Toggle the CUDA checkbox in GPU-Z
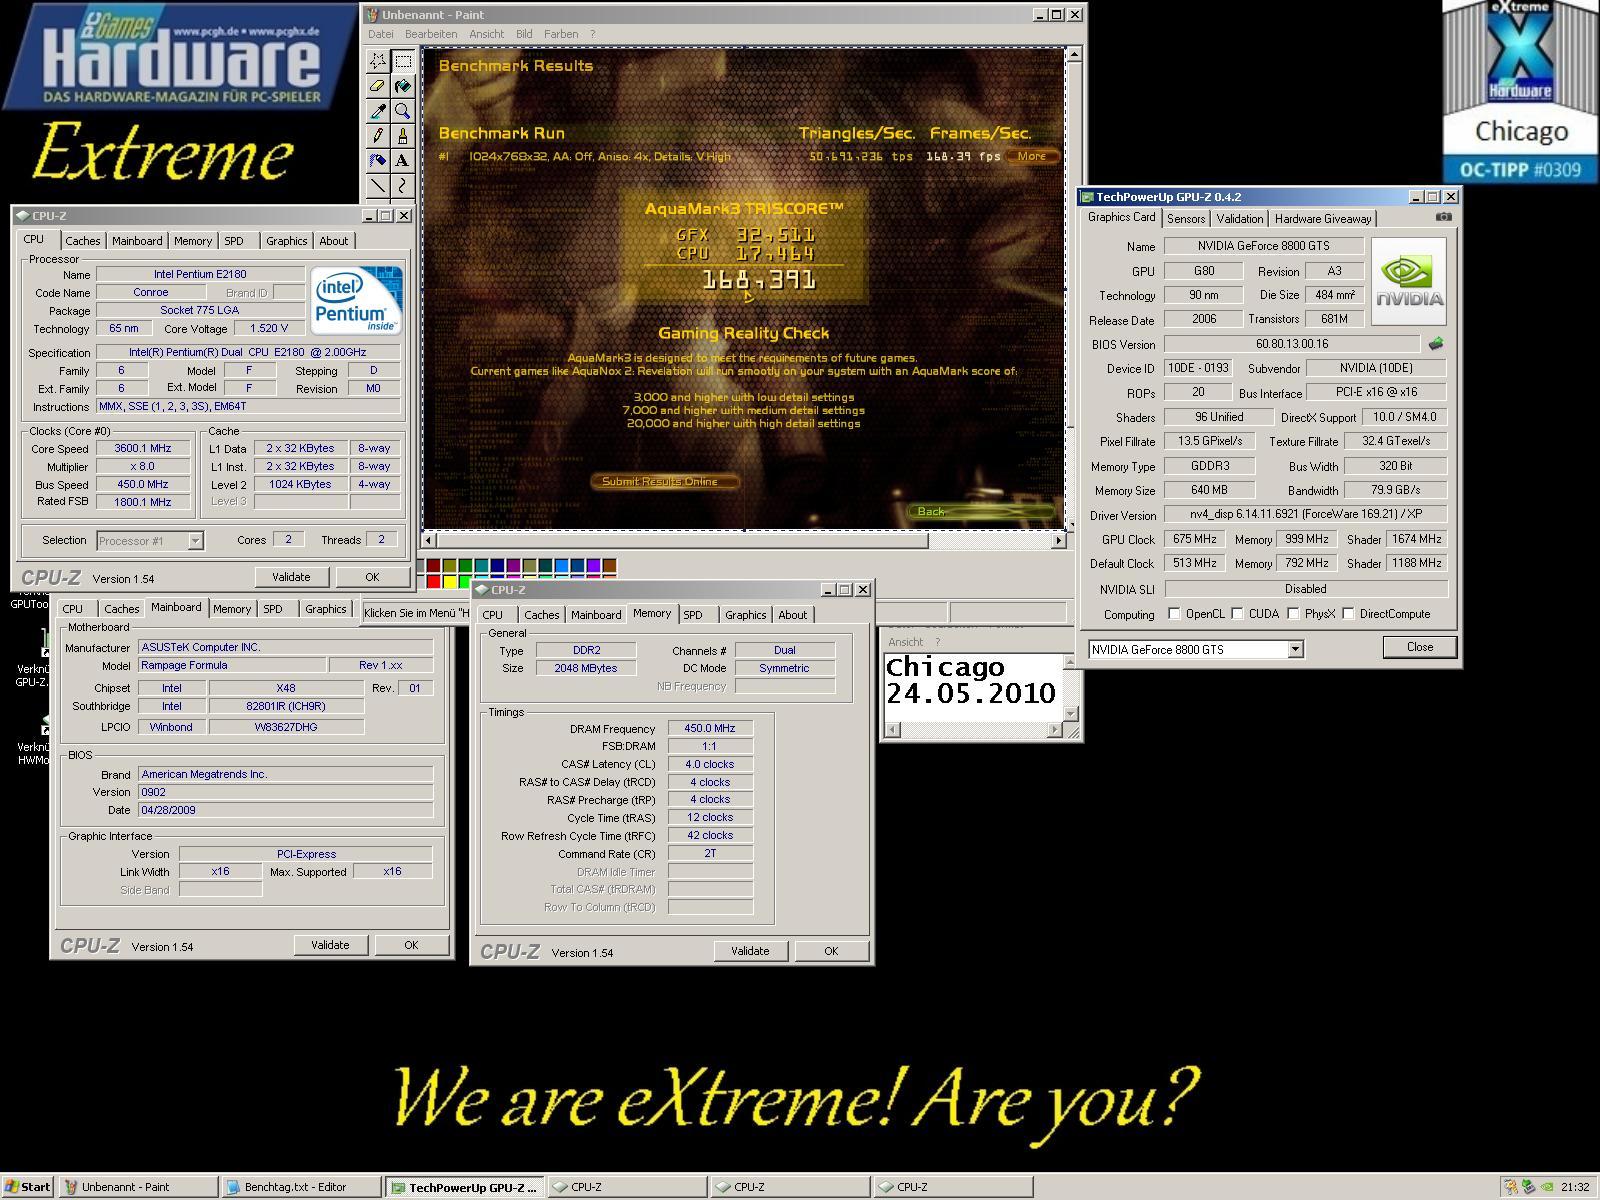This screenshot has width=1600, height=1200. pyautogui.click(x=1238, y=614)
